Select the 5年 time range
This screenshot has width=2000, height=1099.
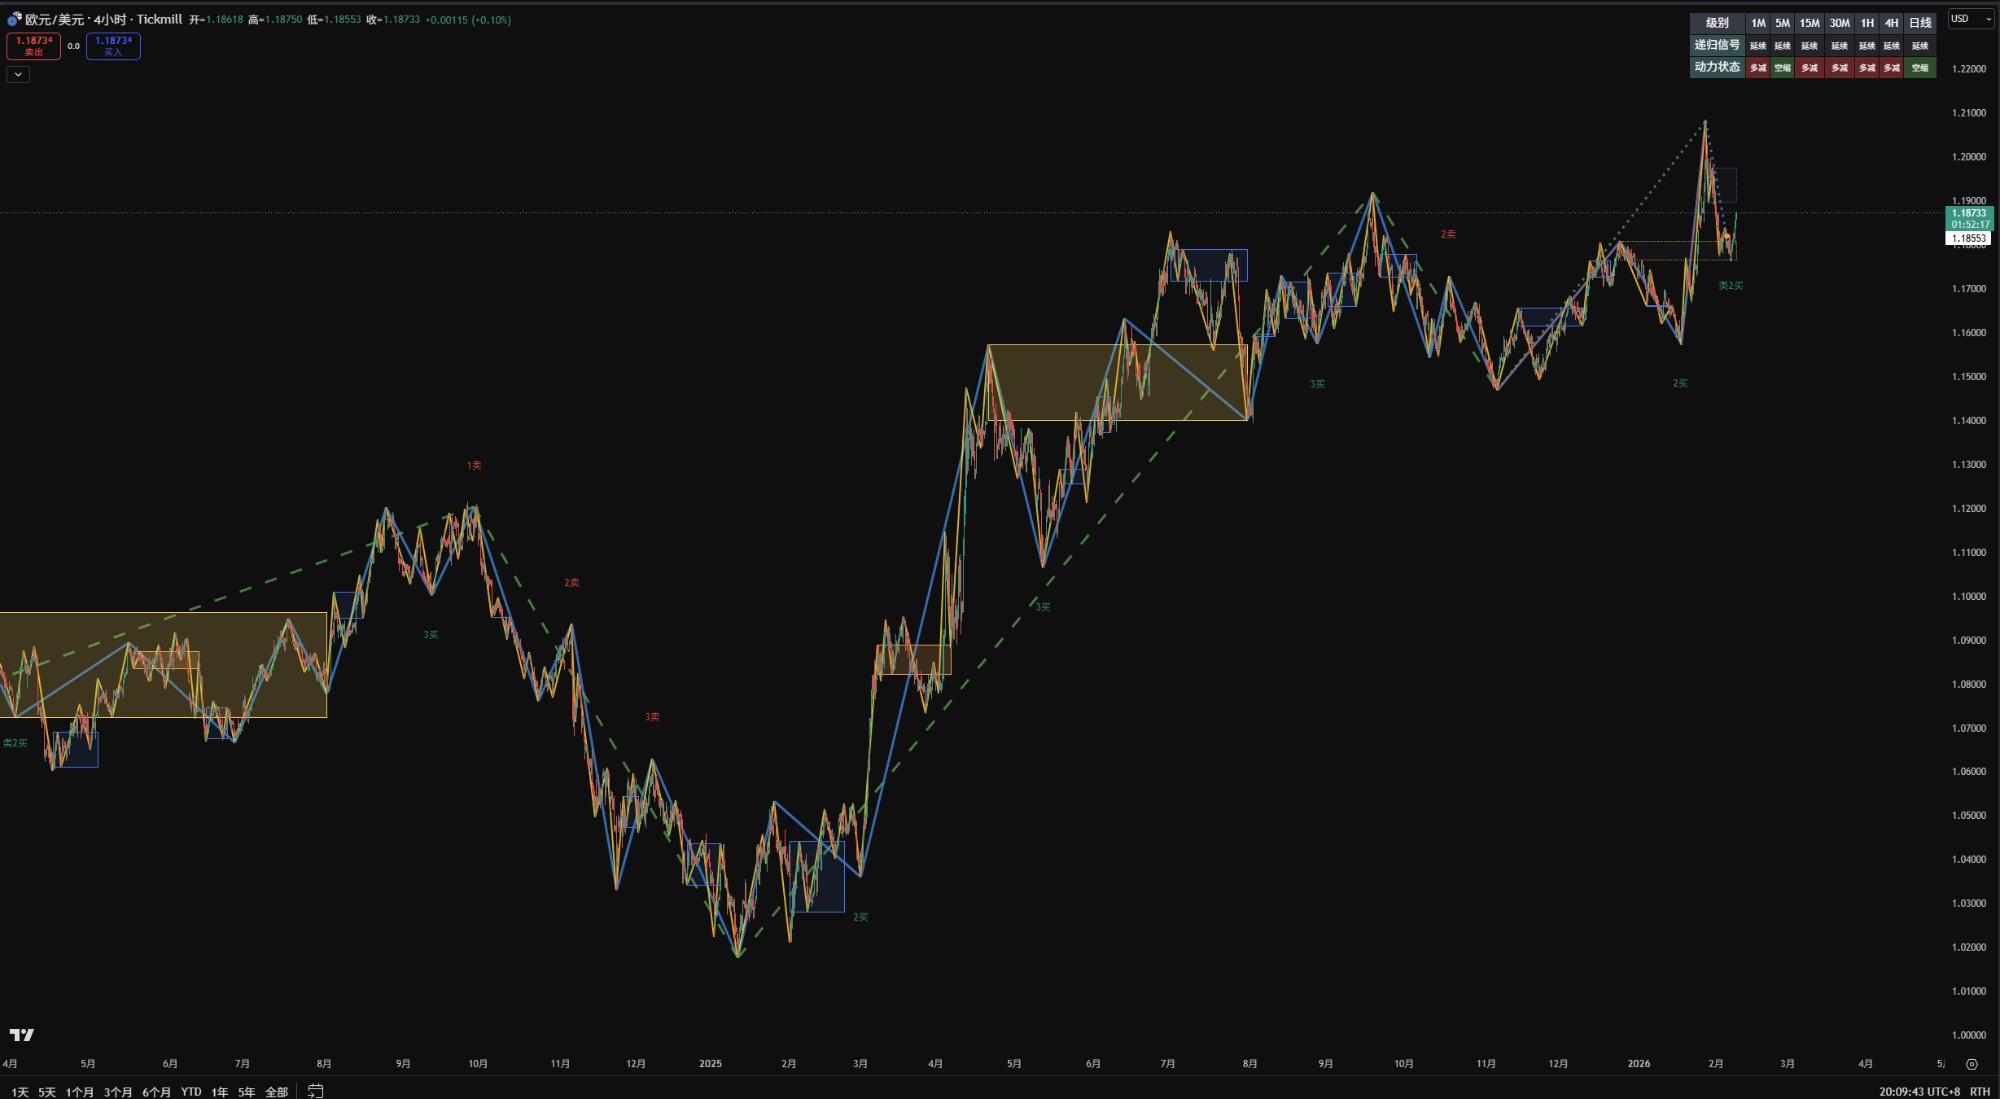(246, 1091)
